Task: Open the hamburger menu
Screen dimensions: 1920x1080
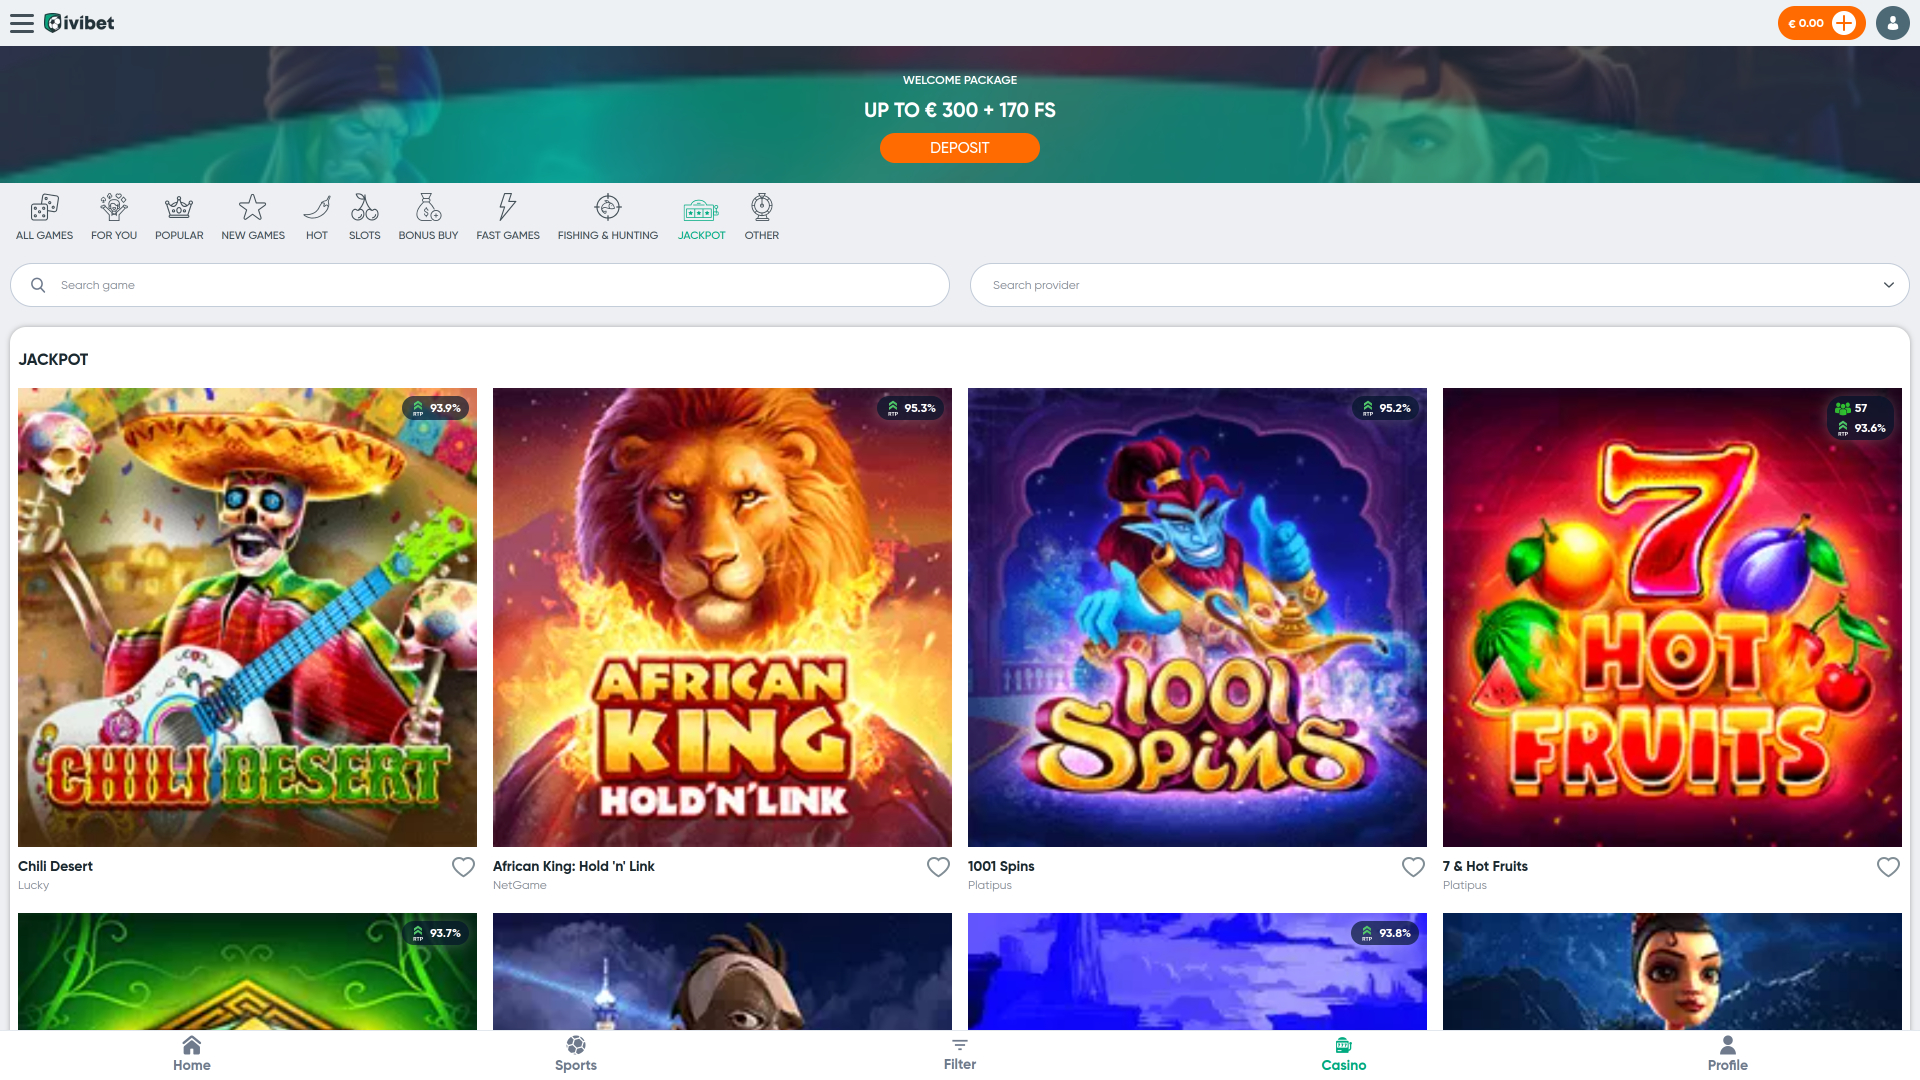Action: coord(22,22)
